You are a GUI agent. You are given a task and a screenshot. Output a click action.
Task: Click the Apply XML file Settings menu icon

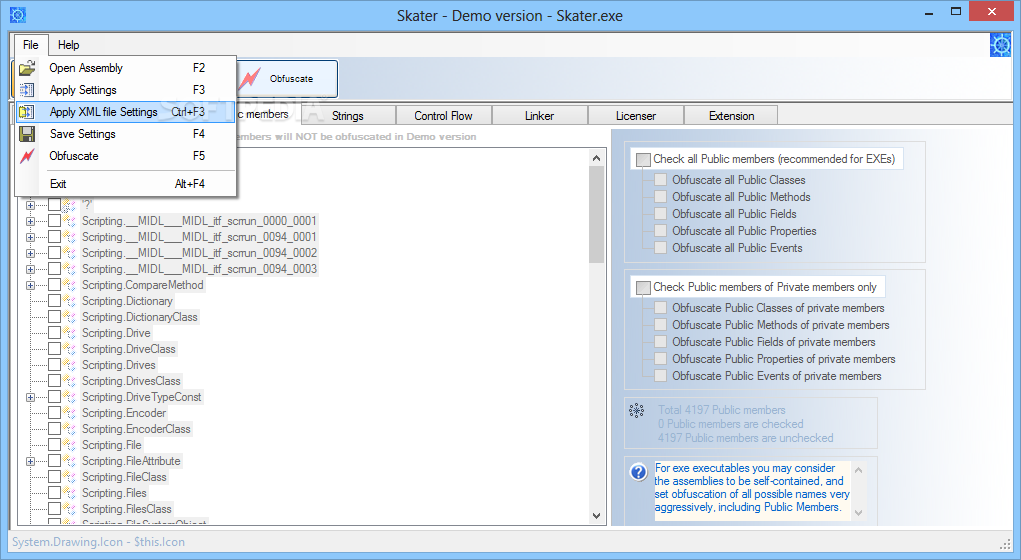27,112
